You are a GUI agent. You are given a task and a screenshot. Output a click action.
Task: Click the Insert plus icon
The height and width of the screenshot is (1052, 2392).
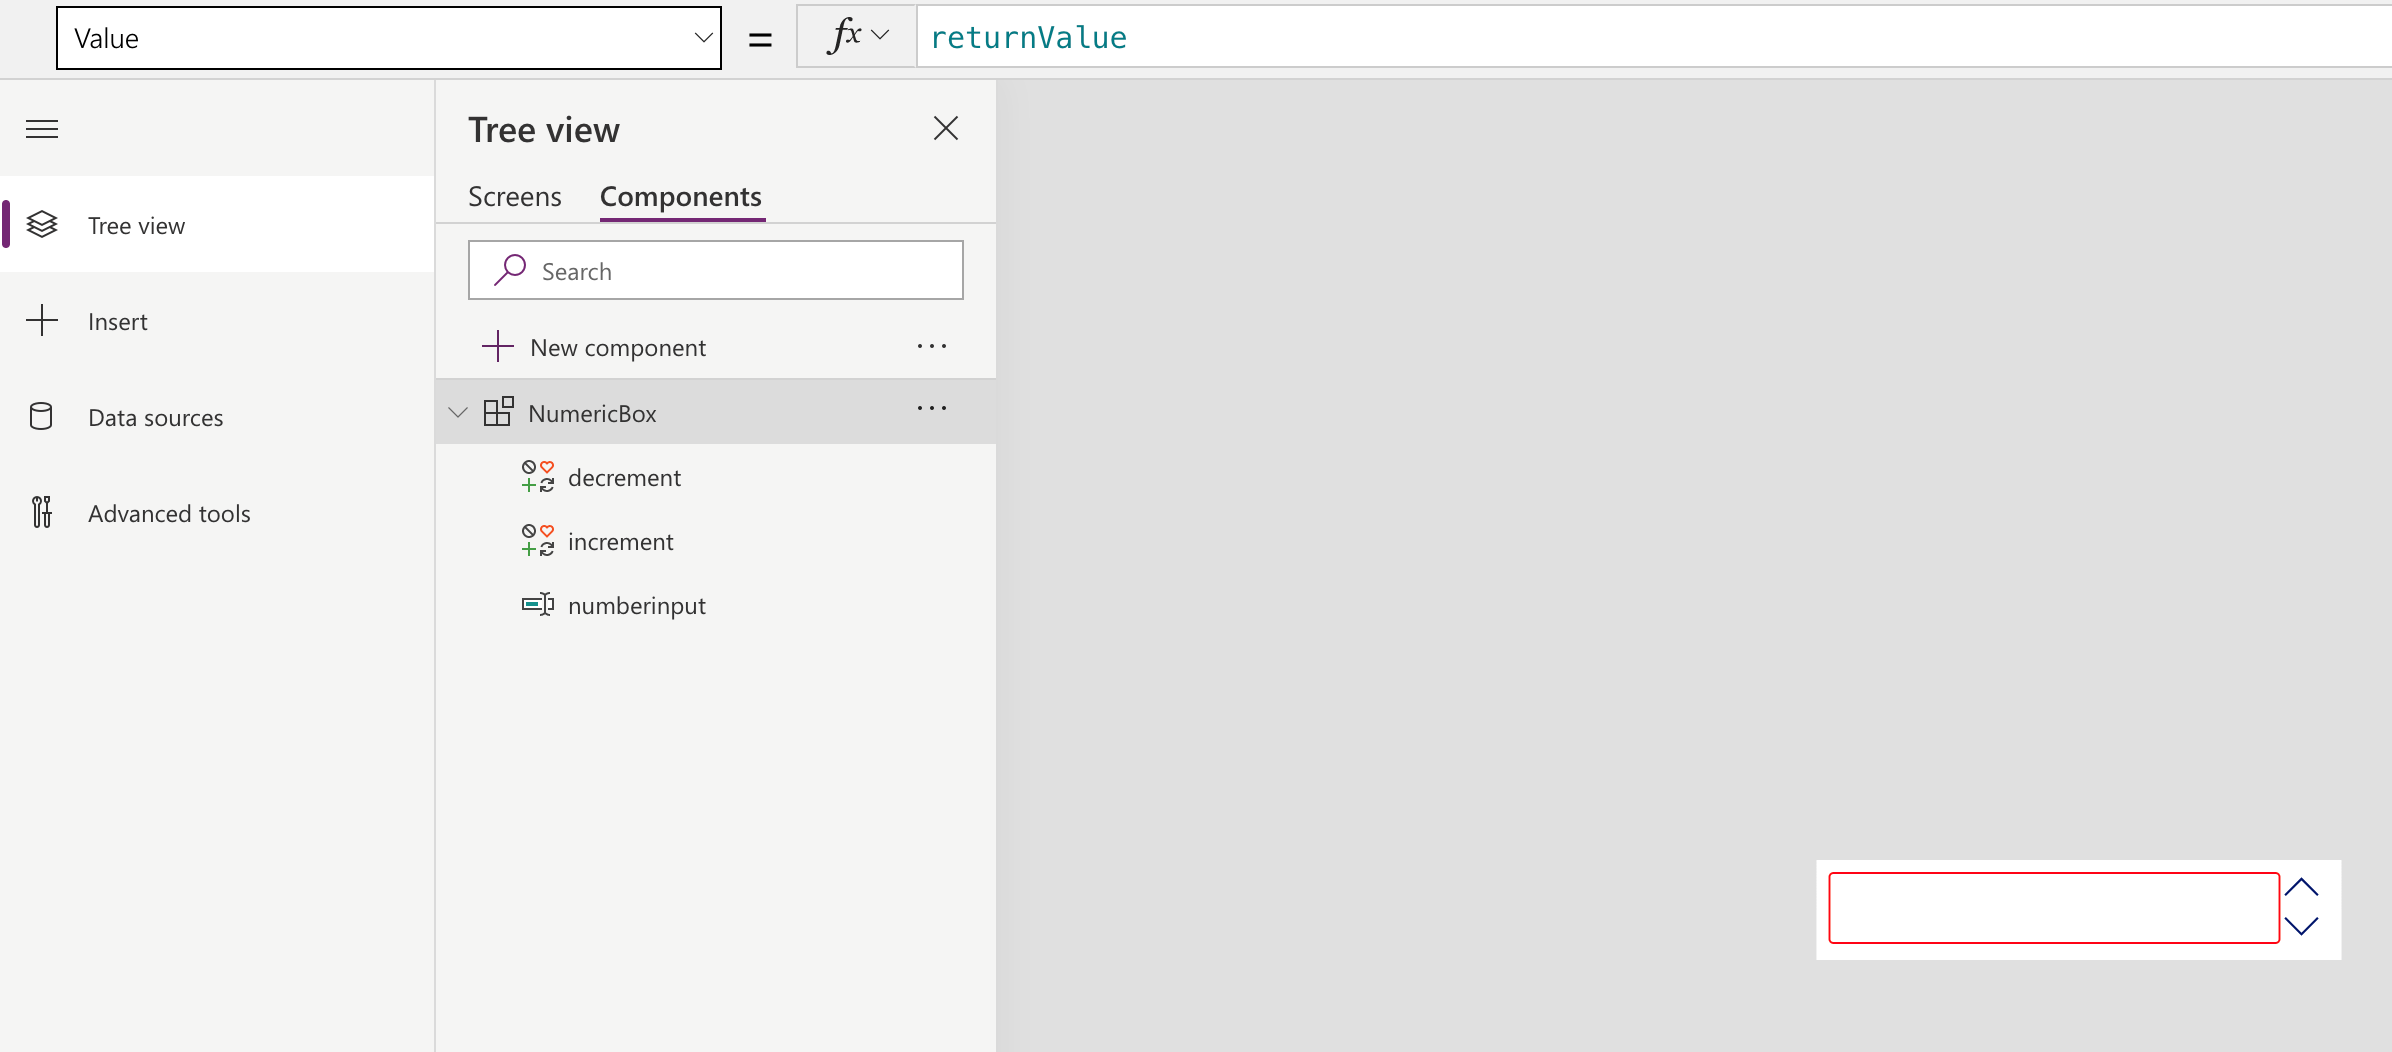click(x=42, y=321)
